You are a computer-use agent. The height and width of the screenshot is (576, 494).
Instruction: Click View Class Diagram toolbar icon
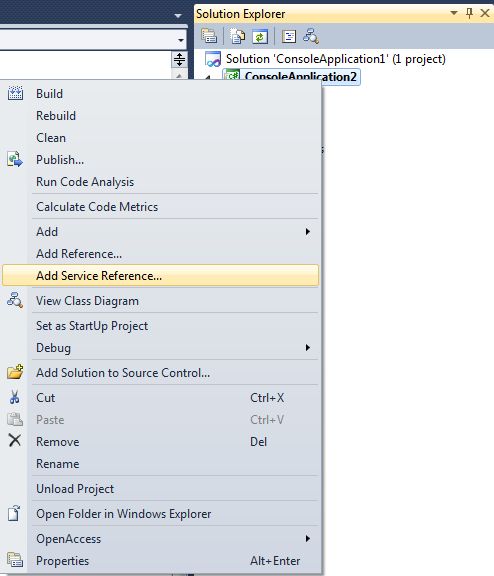coord(311,36)
